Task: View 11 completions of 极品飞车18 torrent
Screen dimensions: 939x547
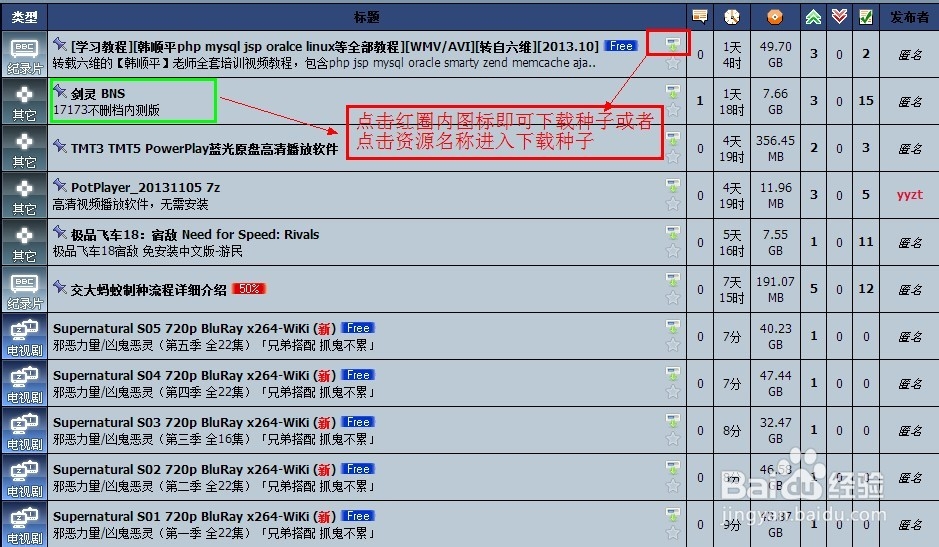Action: 866,242
